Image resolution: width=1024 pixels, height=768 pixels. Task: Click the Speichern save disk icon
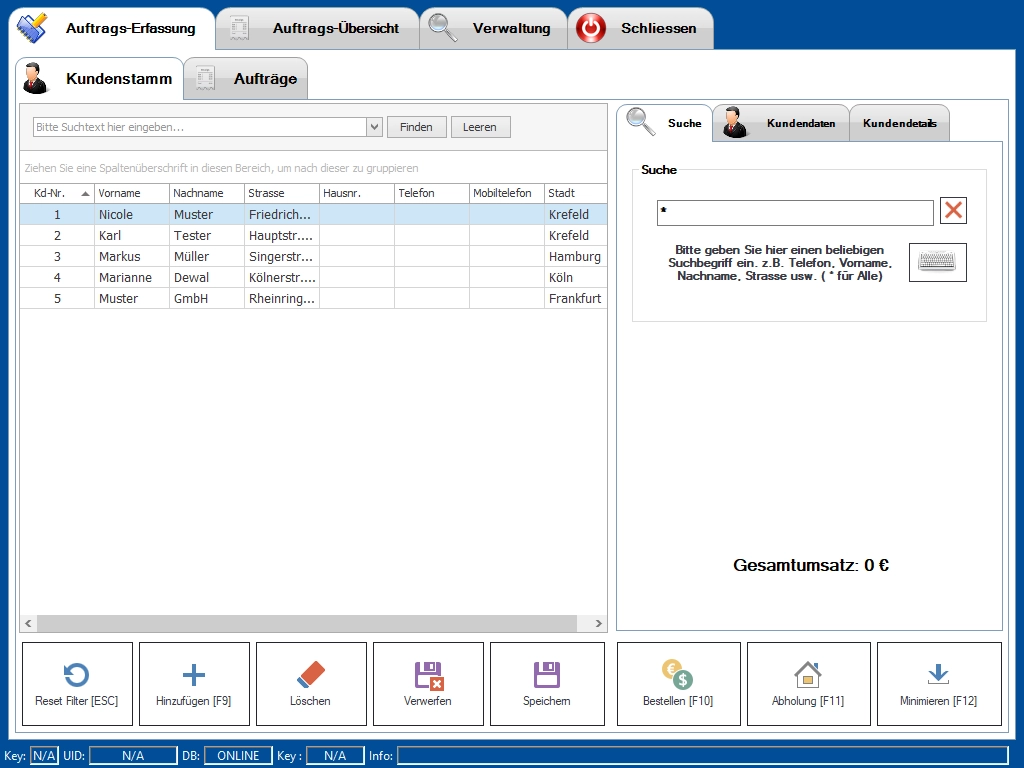click(546, 674)
